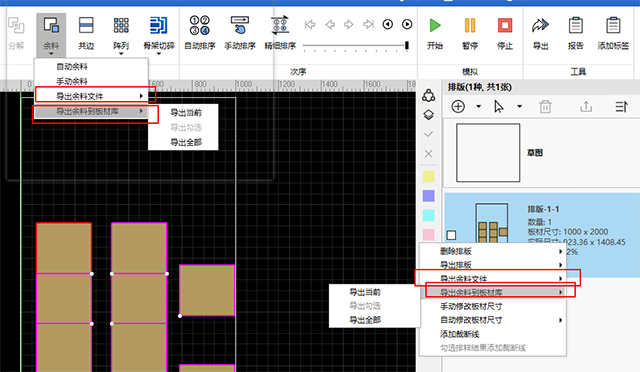Start simulation with the green 开始 button
The image size is (640, 372).
pyautogui.click(x=435, y=25)
